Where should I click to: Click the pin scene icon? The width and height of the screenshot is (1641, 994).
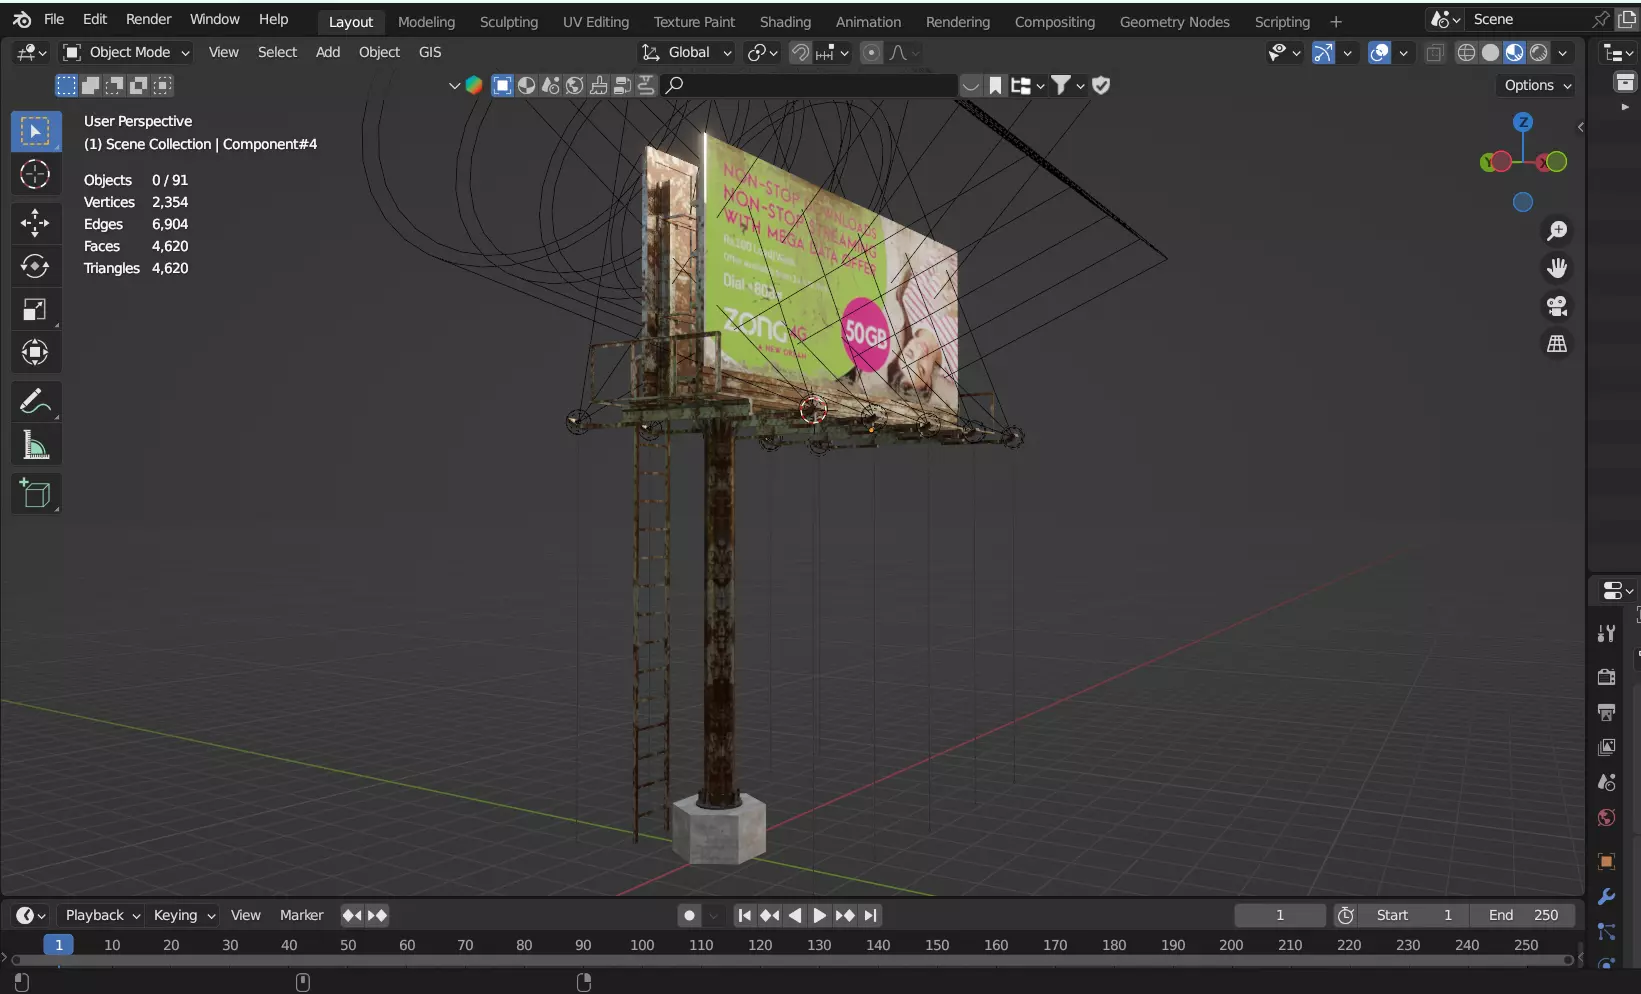click(x=1600, y=19)
